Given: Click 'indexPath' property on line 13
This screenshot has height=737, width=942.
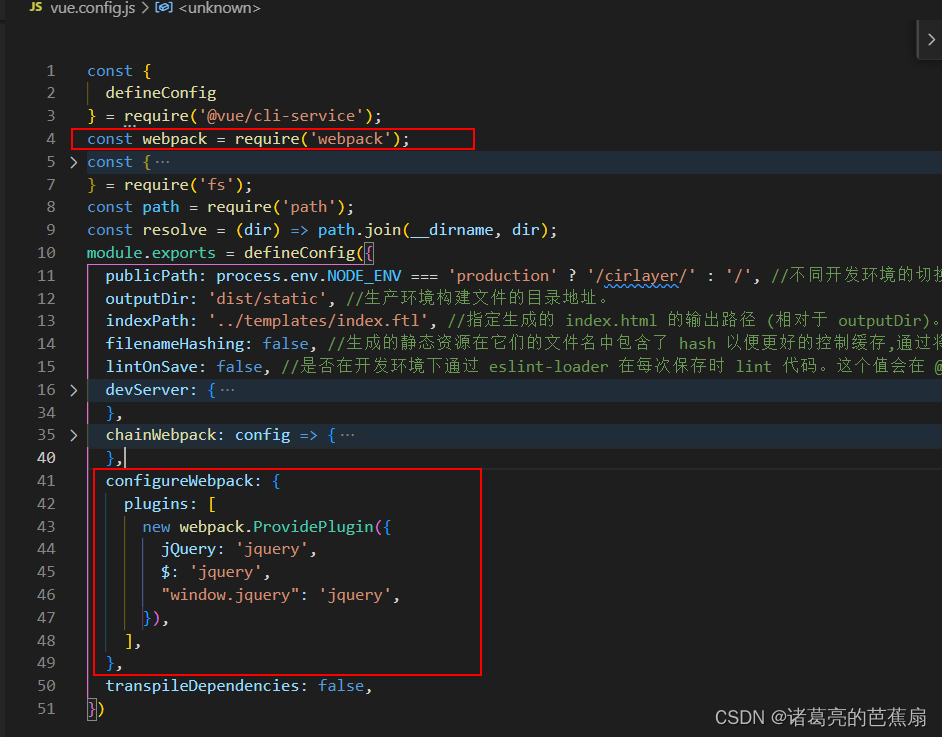Looking at the screenshot, I should point(147,321).
